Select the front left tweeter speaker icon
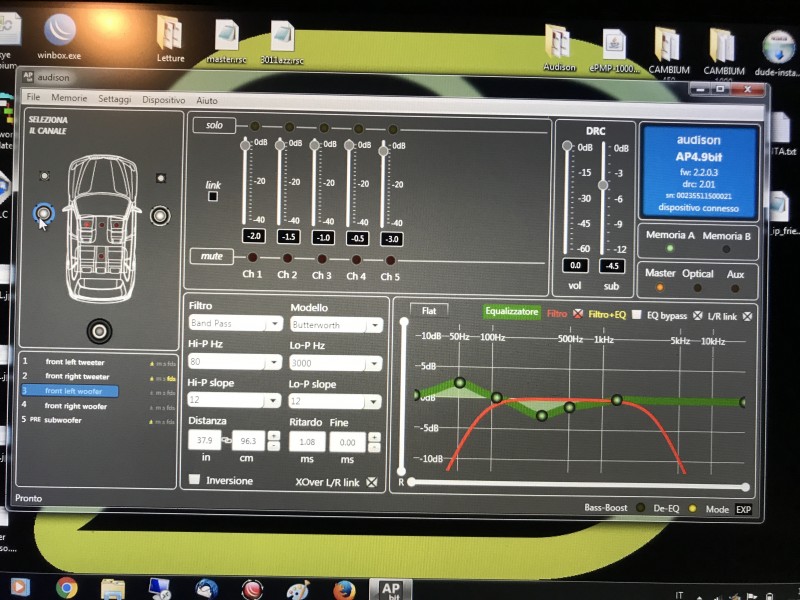Viewport: 800px width, 600px height. click(x=45, y=176)
